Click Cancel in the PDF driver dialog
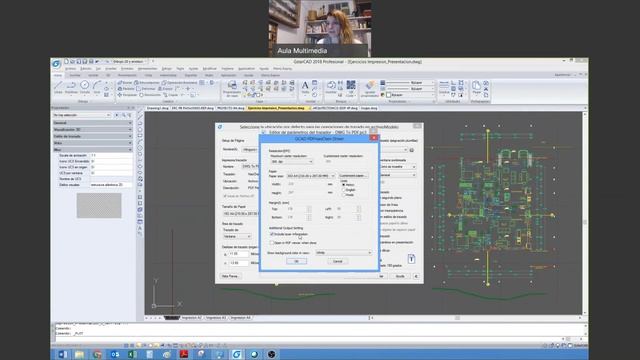The image size is (640, 360). (x=338, y=261)
